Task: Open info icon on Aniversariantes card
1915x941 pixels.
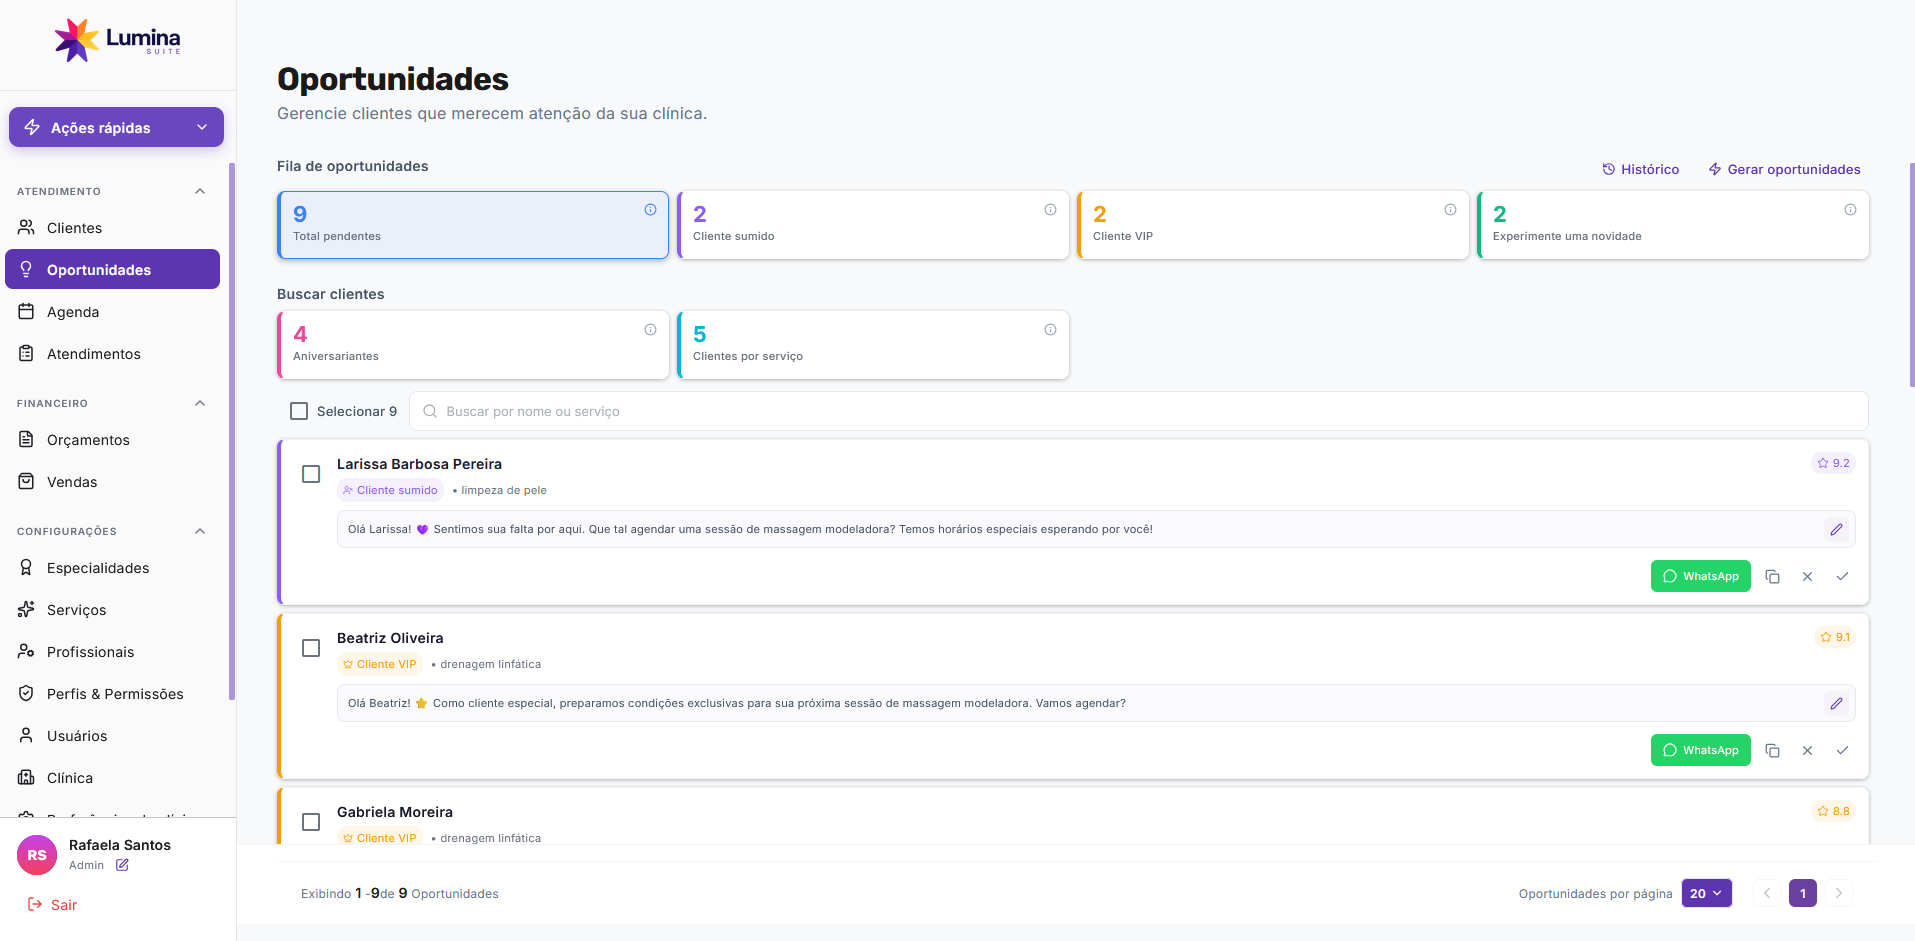Action: click(x=650, y=329)
